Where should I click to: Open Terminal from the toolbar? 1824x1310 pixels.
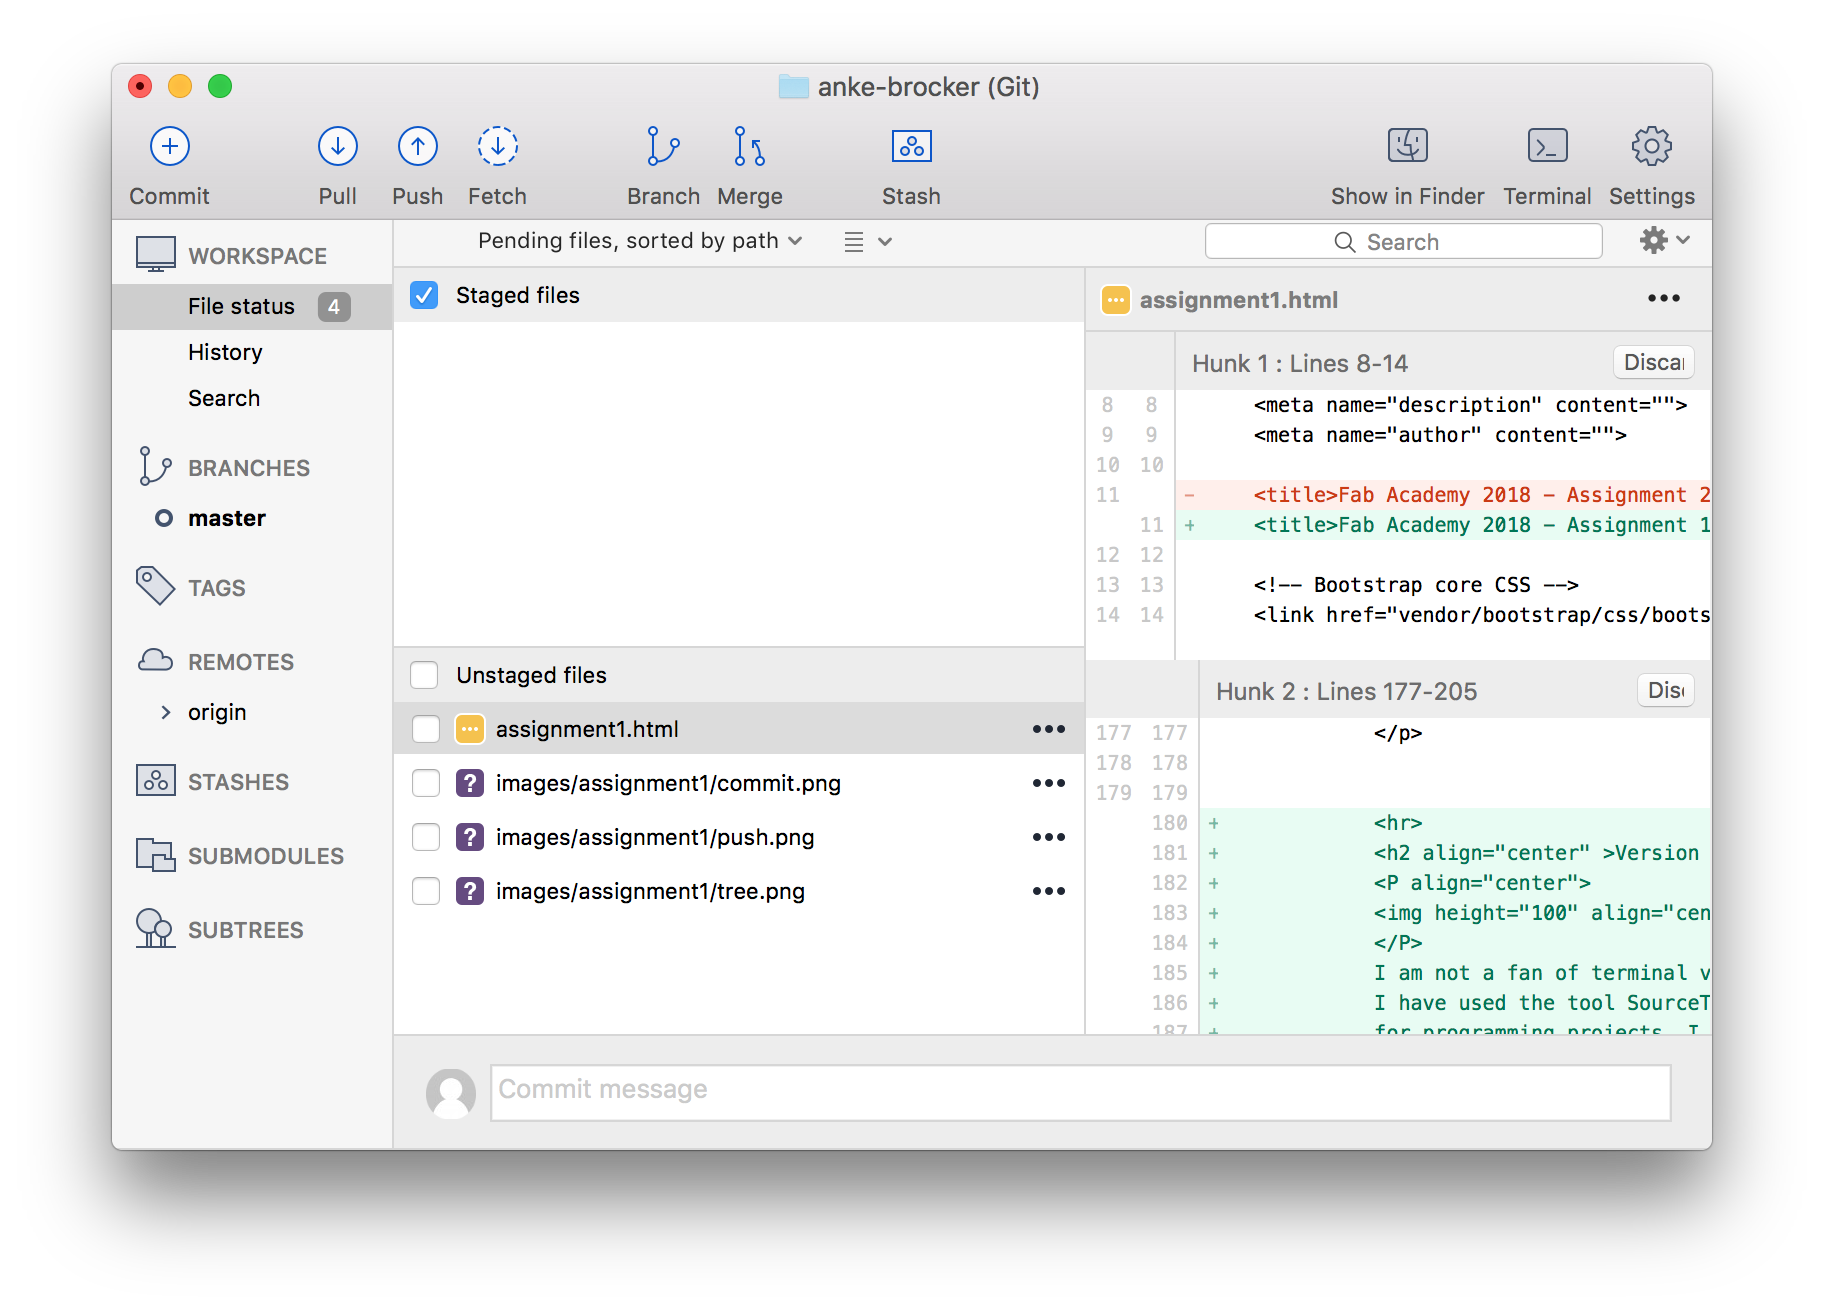[x=1547, y=146]
